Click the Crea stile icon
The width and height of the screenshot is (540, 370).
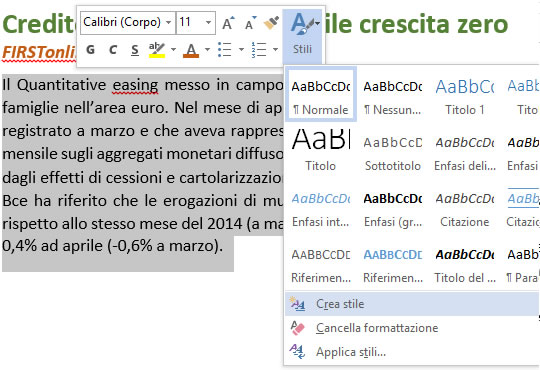pos(297,304)
